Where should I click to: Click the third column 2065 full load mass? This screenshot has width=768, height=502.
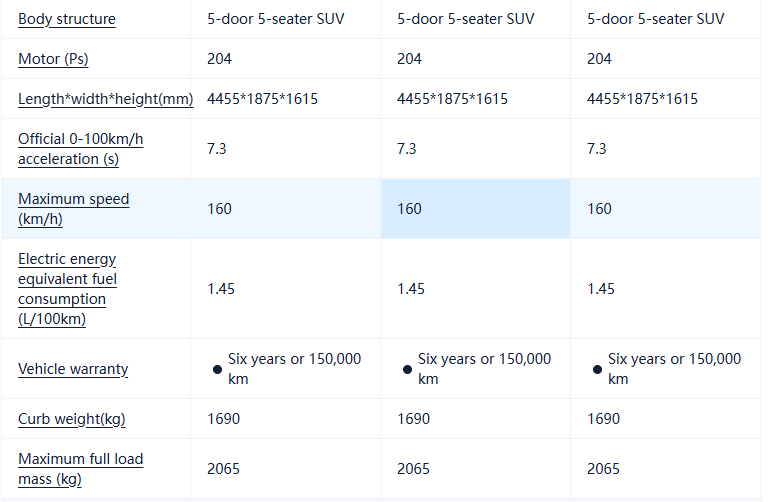pos(603,469)
